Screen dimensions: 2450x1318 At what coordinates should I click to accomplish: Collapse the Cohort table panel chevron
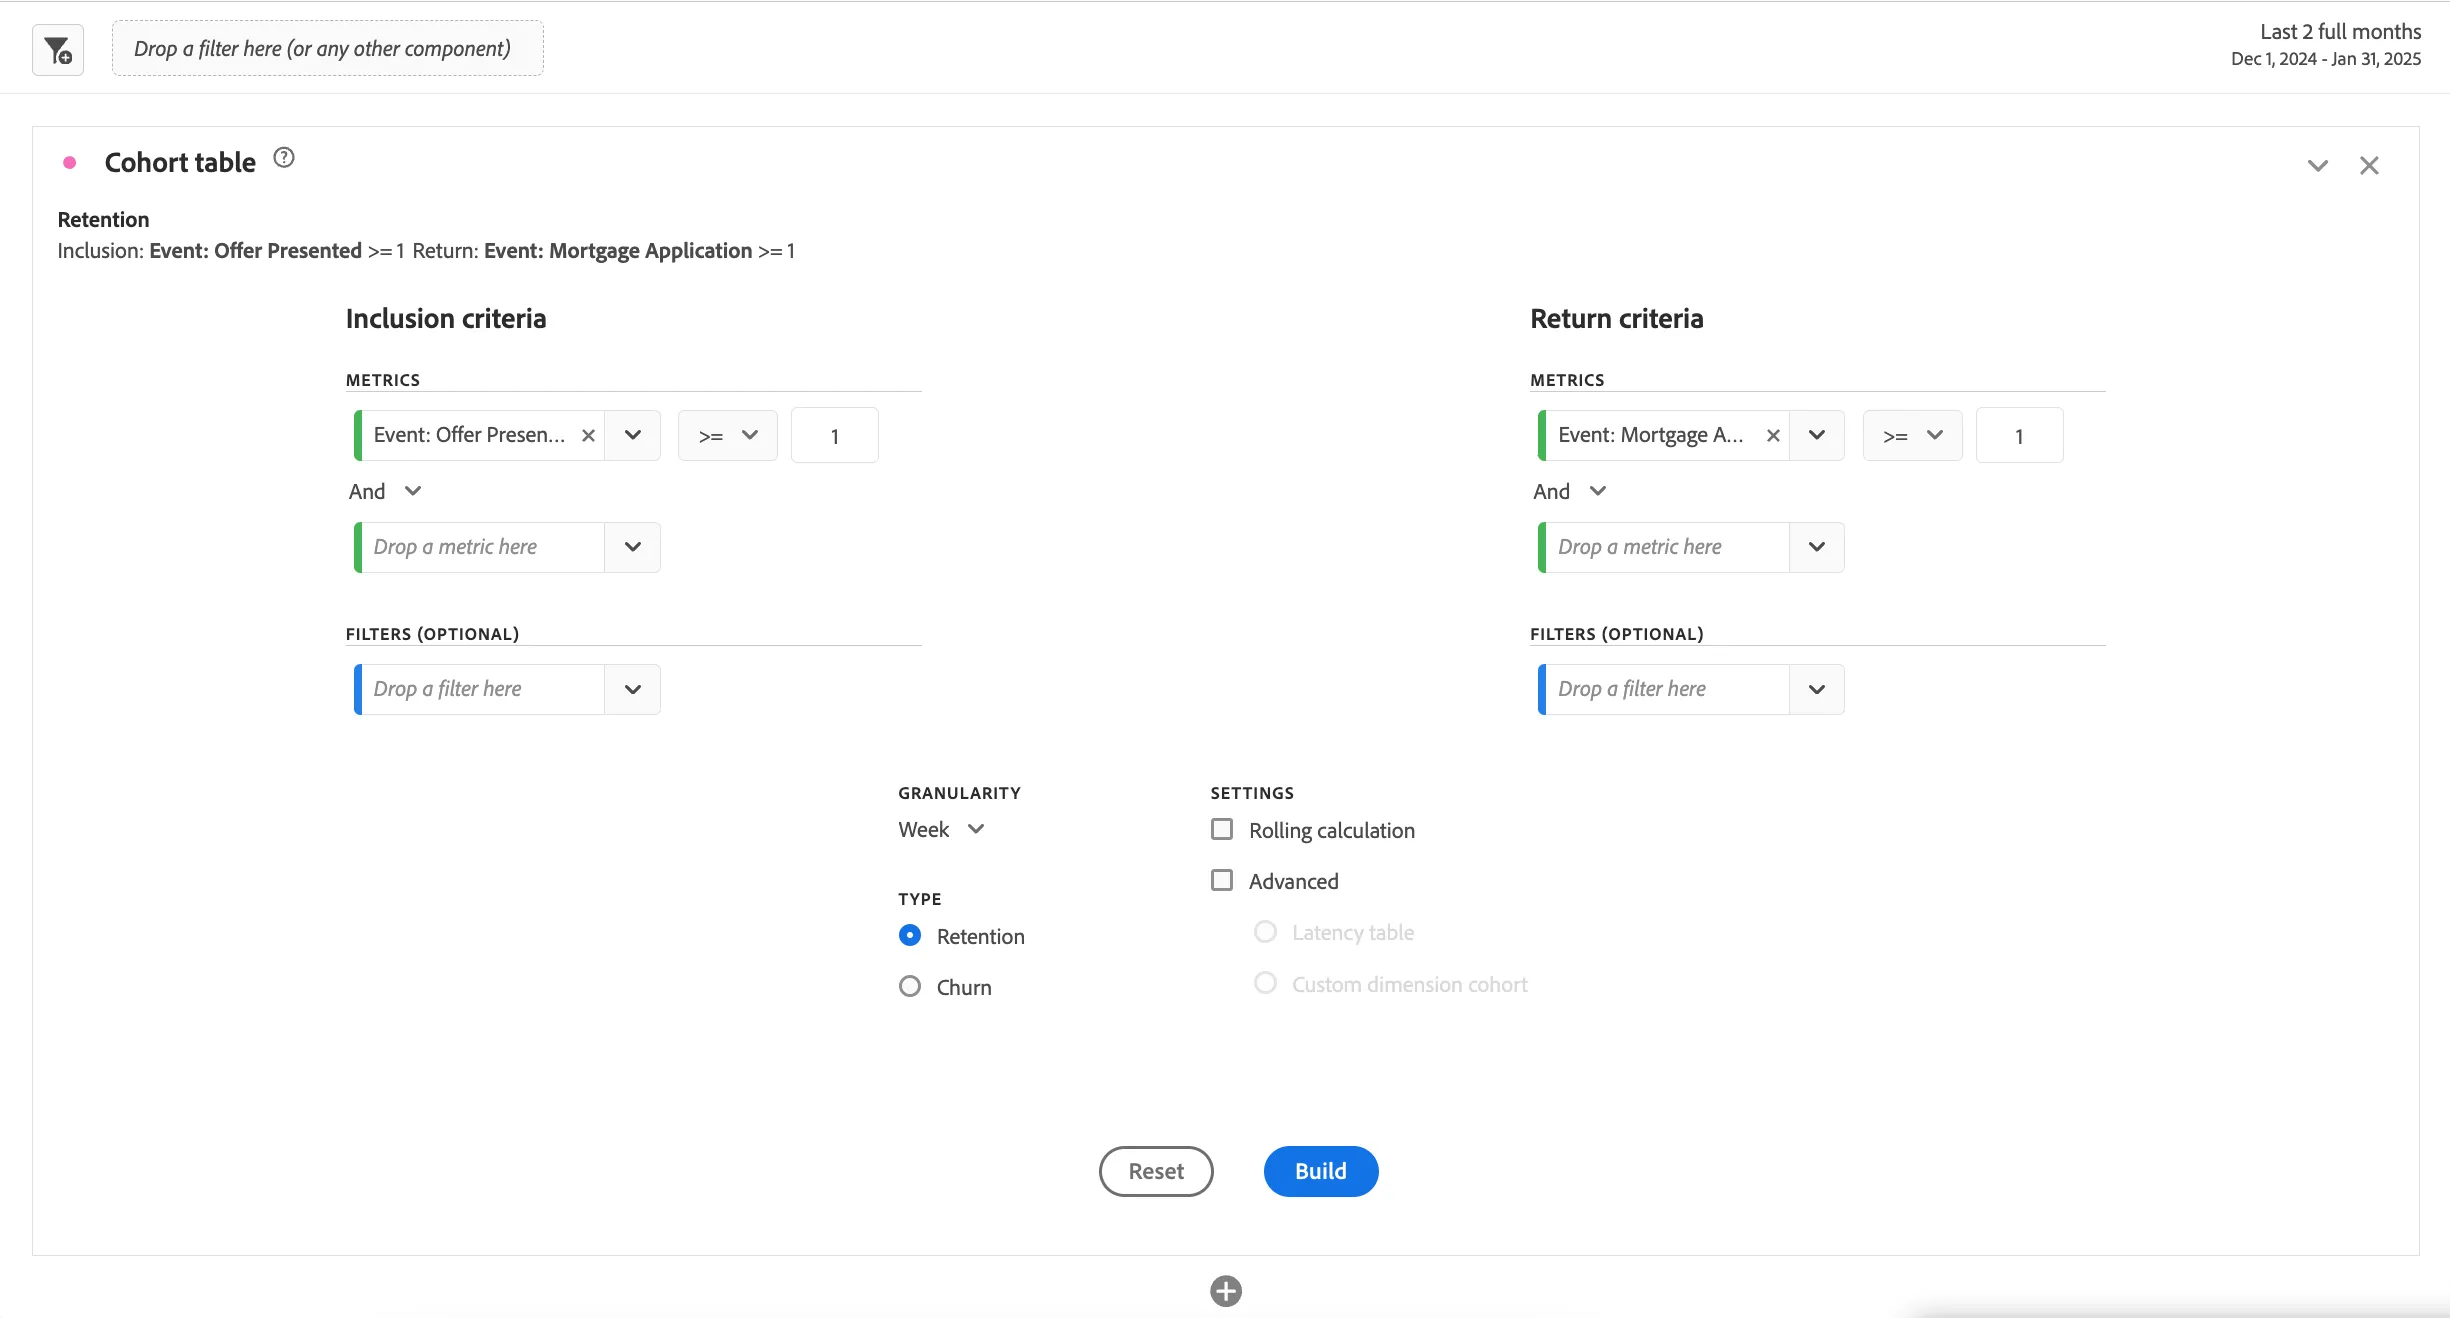2317,166
